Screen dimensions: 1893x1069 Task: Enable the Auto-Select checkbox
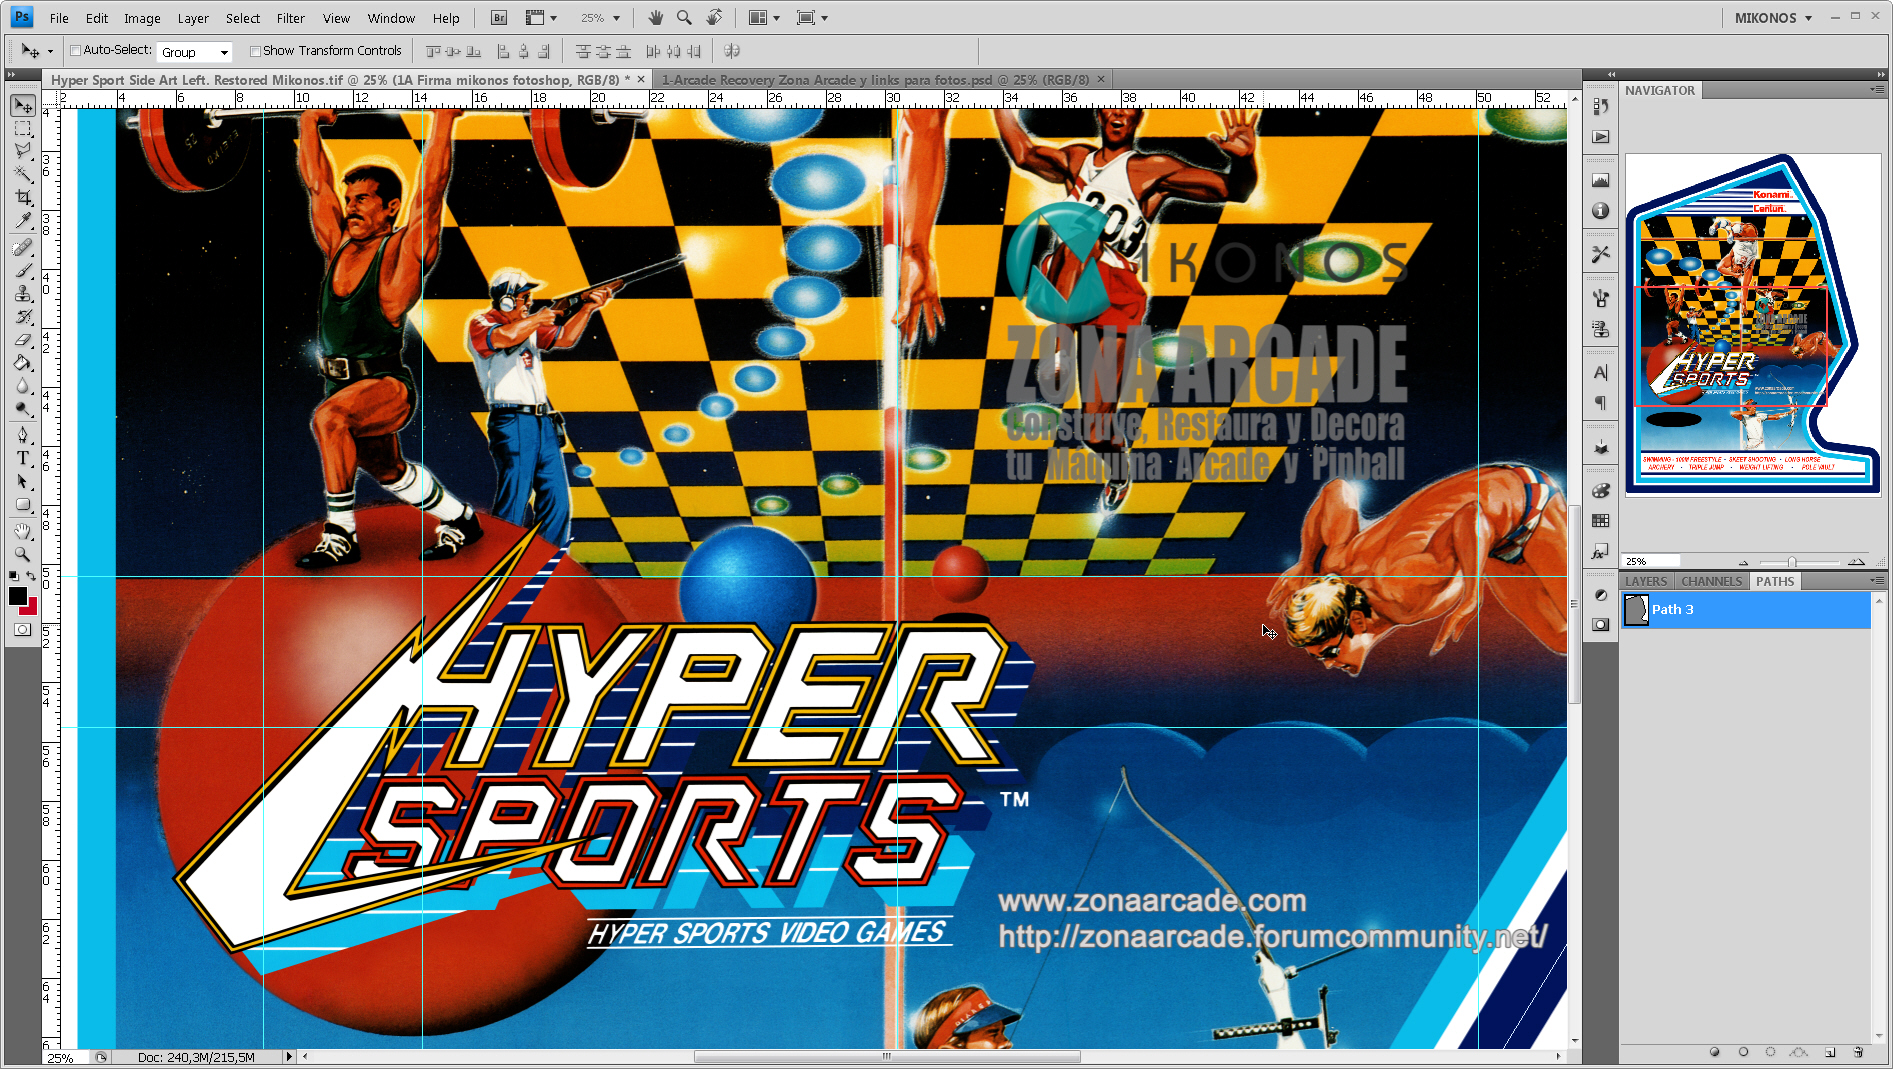(x=76, y=50)
